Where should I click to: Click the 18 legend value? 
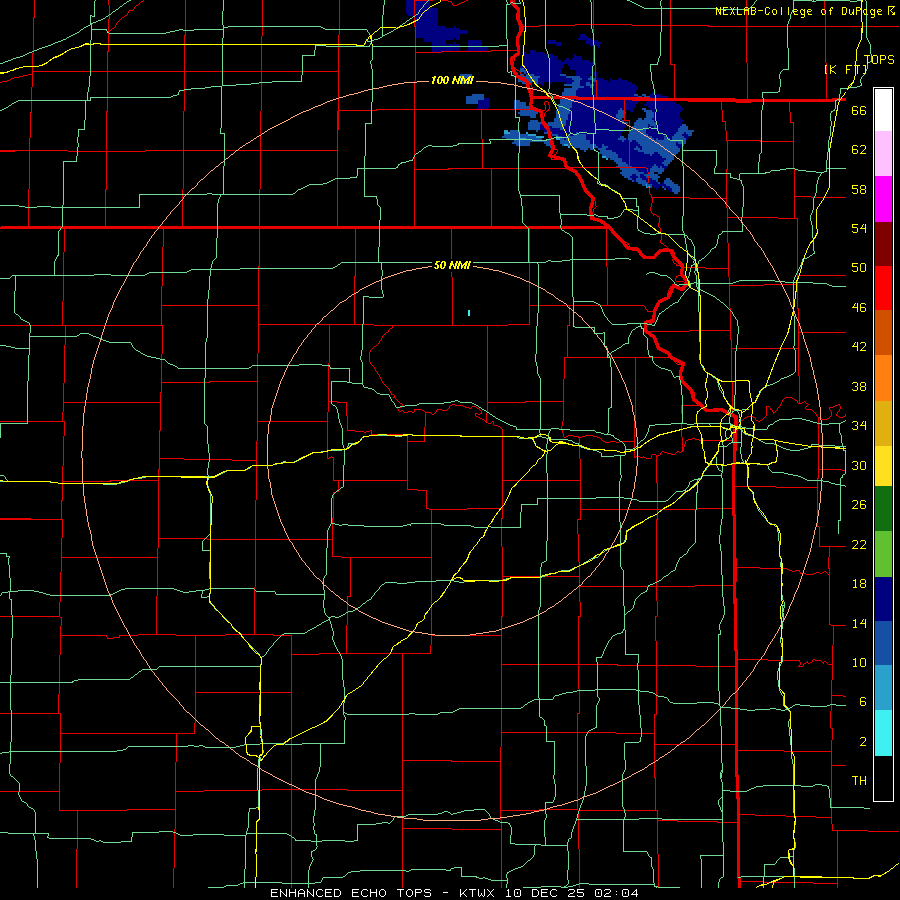(x=859, y=584)
